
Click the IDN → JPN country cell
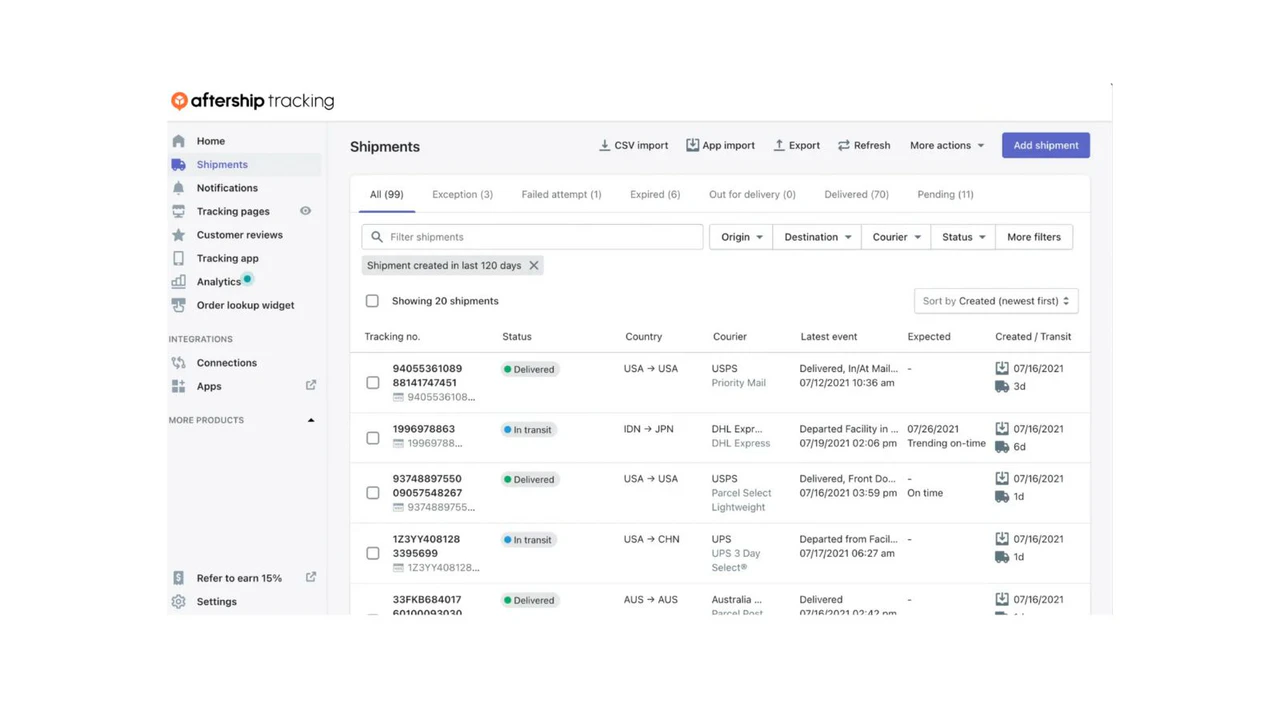tap(648, 429)
